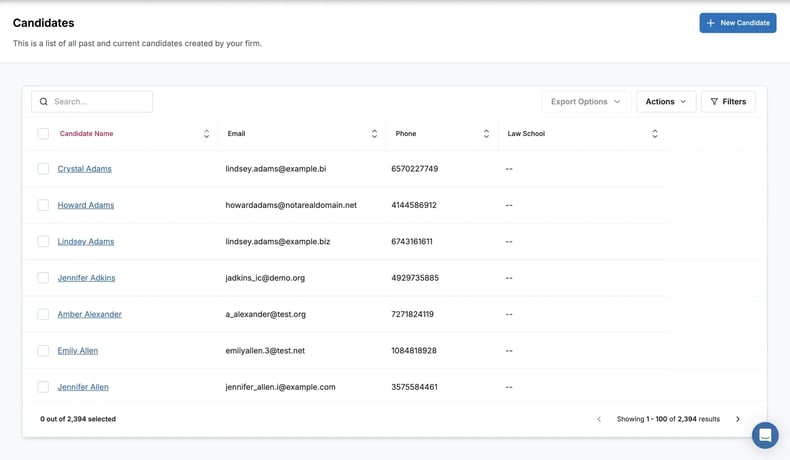Click email jadkins_ic@demo.org
The image size is (790, 460).
pos(265,278)
